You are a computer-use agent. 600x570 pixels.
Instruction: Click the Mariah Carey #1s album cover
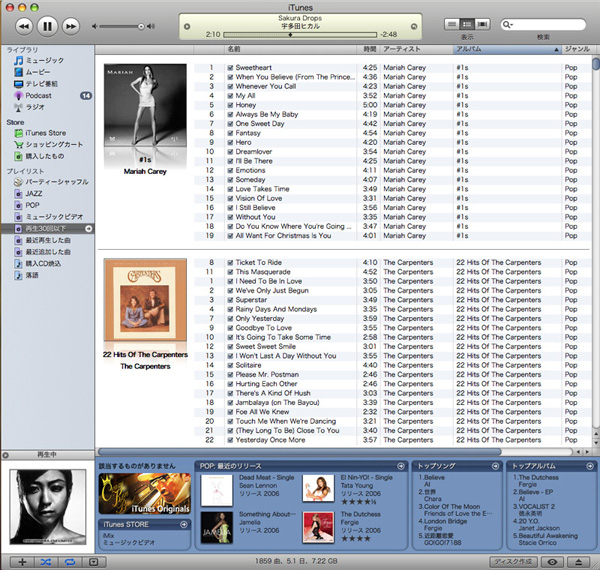pos(145,105)
